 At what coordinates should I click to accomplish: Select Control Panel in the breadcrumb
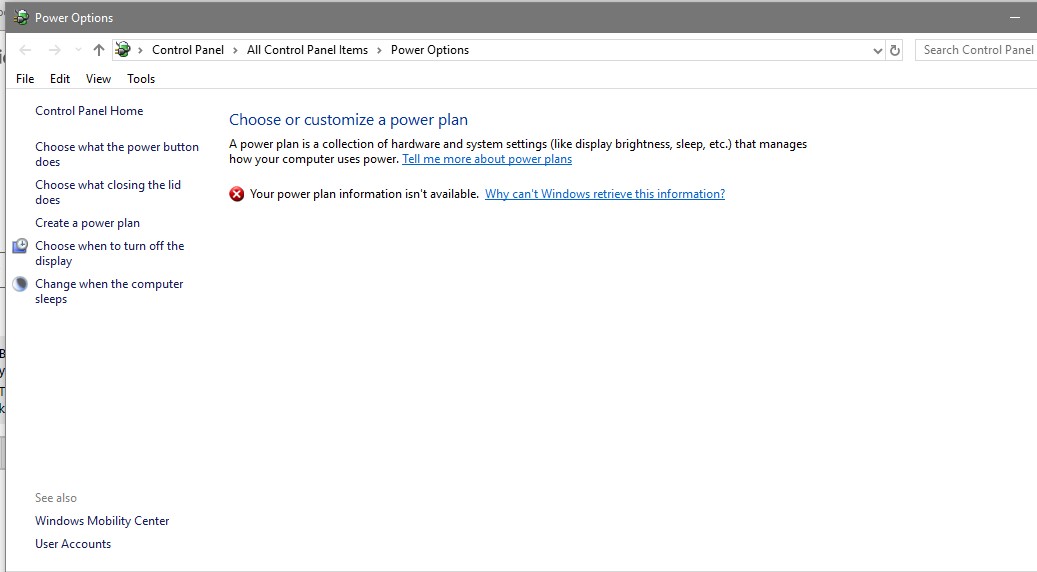point(188,50)
